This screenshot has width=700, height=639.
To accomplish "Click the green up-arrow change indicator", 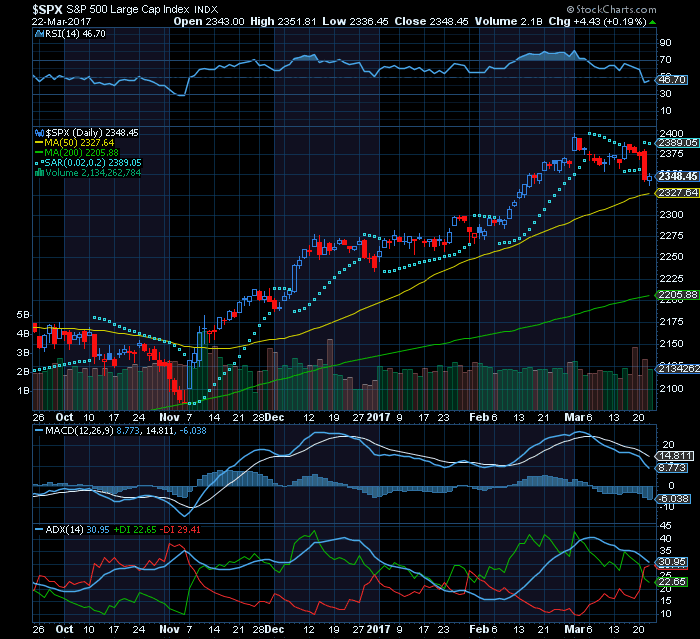I will [x=652, y=22].
